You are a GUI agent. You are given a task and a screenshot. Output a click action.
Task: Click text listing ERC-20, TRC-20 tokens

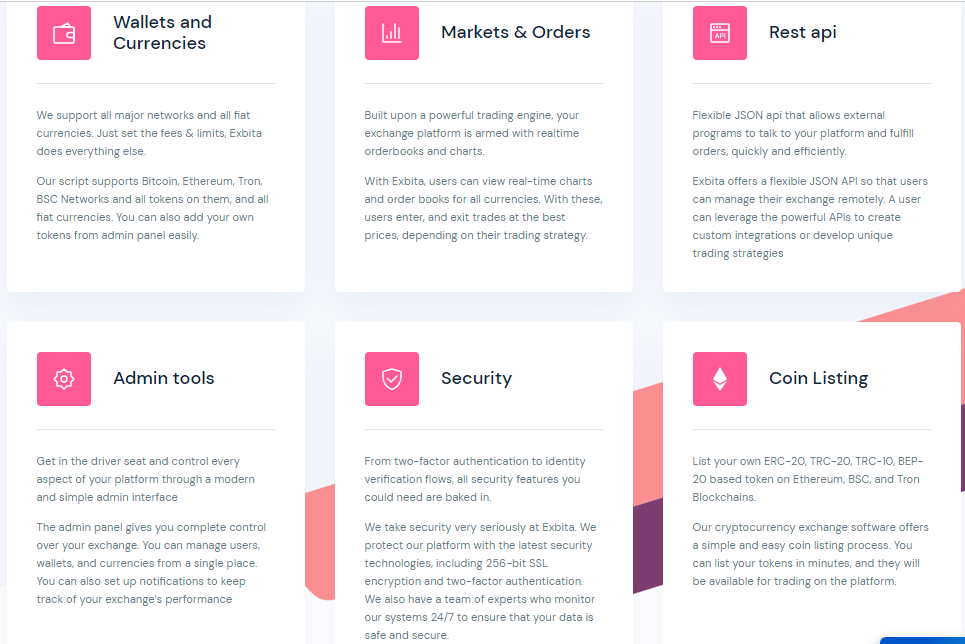pyautogui.click(x=807, y=479)
